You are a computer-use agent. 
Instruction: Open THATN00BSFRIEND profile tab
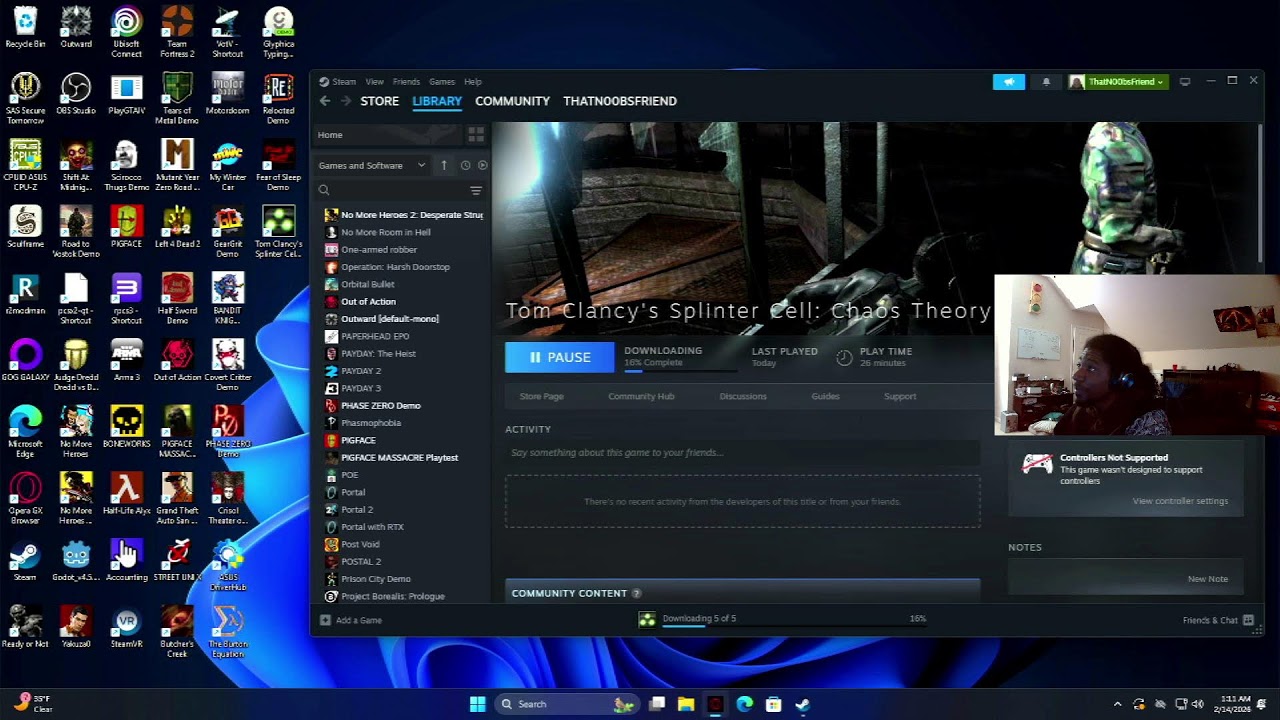tap(620, 101)
